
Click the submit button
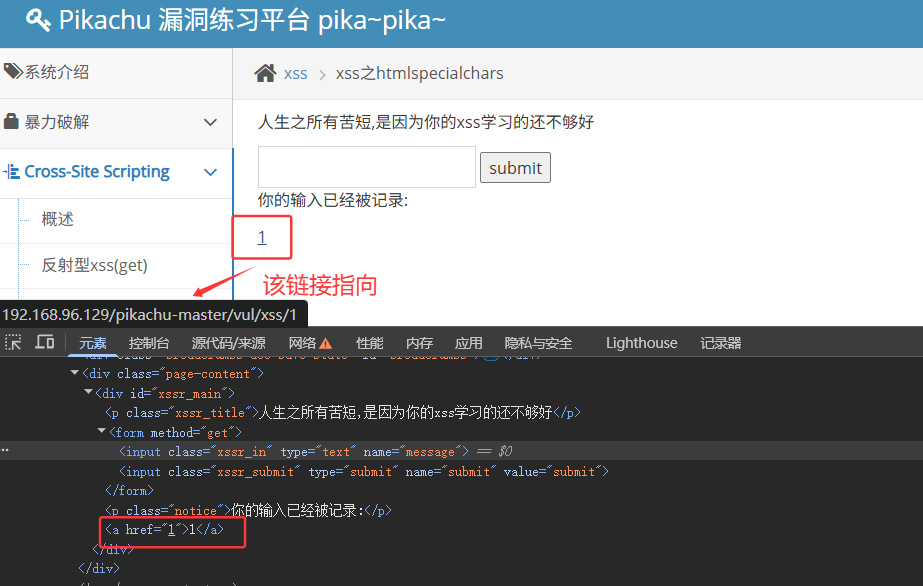[515, 168]
